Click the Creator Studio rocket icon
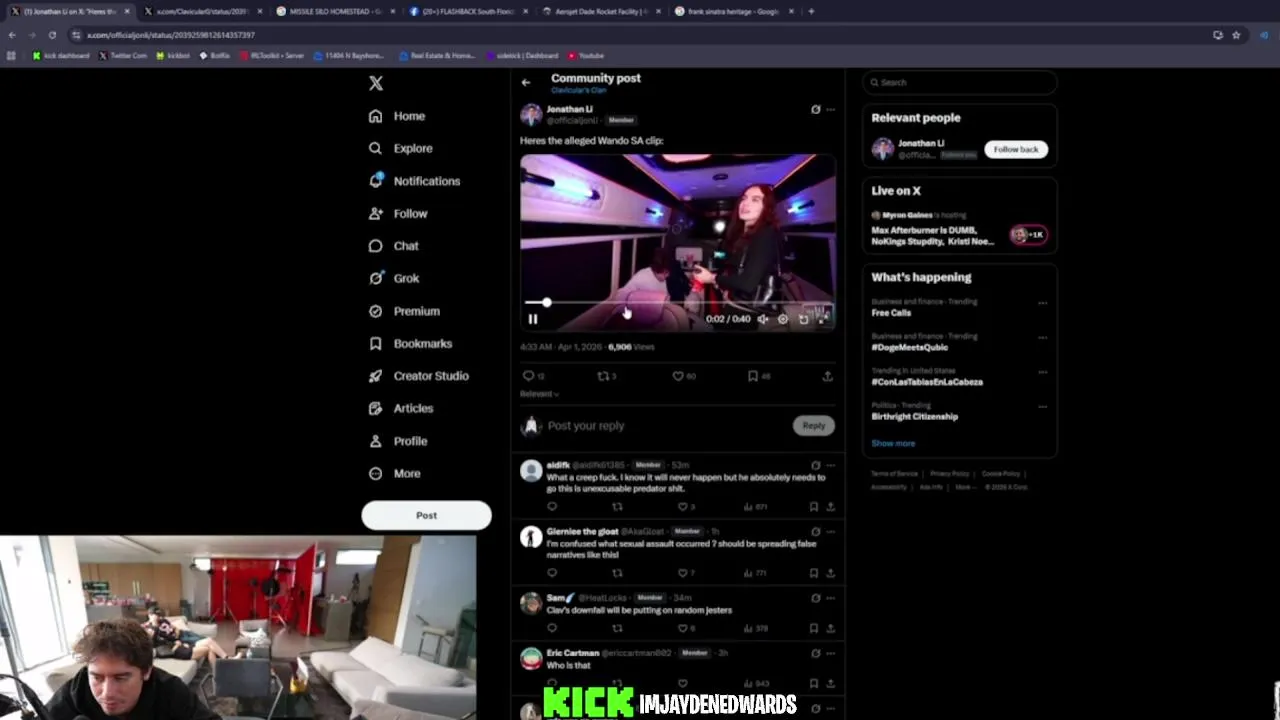The image size is (1280, 720). [375, 376]
